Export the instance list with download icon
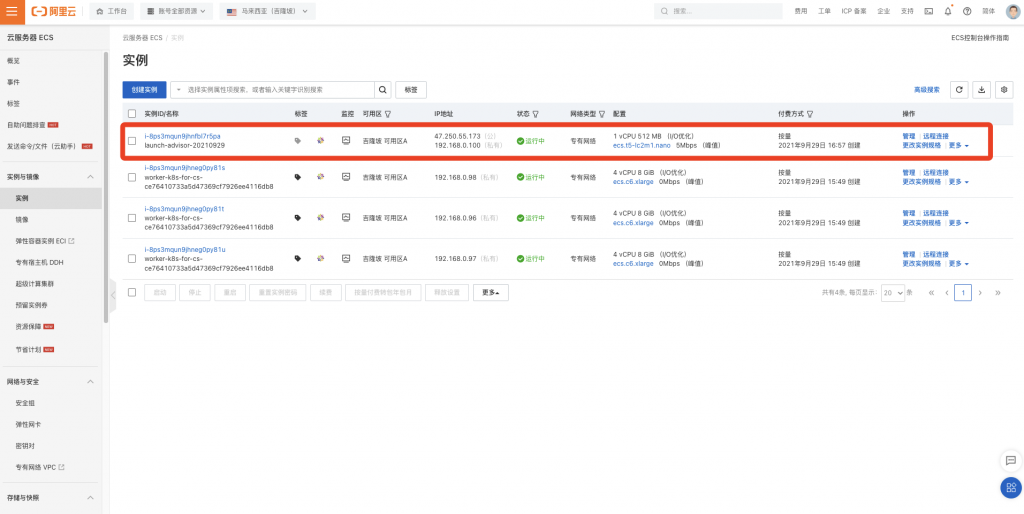Viewport: 1024px width, 514px height. pyautogui.click(x=982, y=89)
